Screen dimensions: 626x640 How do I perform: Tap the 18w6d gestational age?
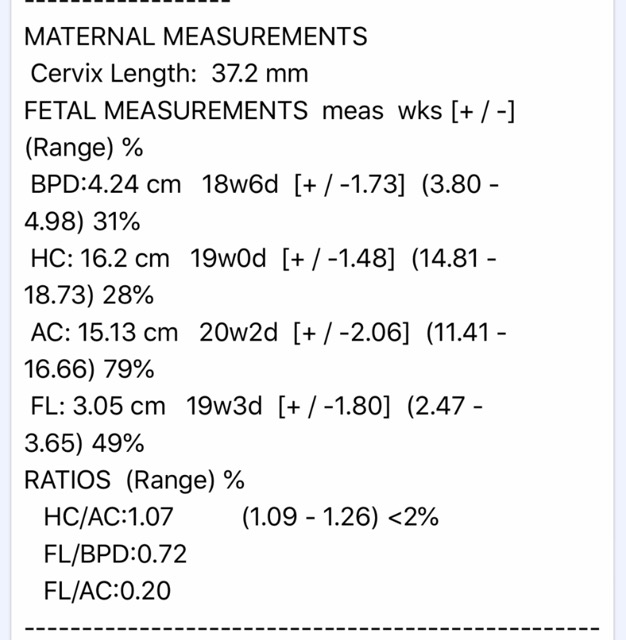[x=240, y=184]
